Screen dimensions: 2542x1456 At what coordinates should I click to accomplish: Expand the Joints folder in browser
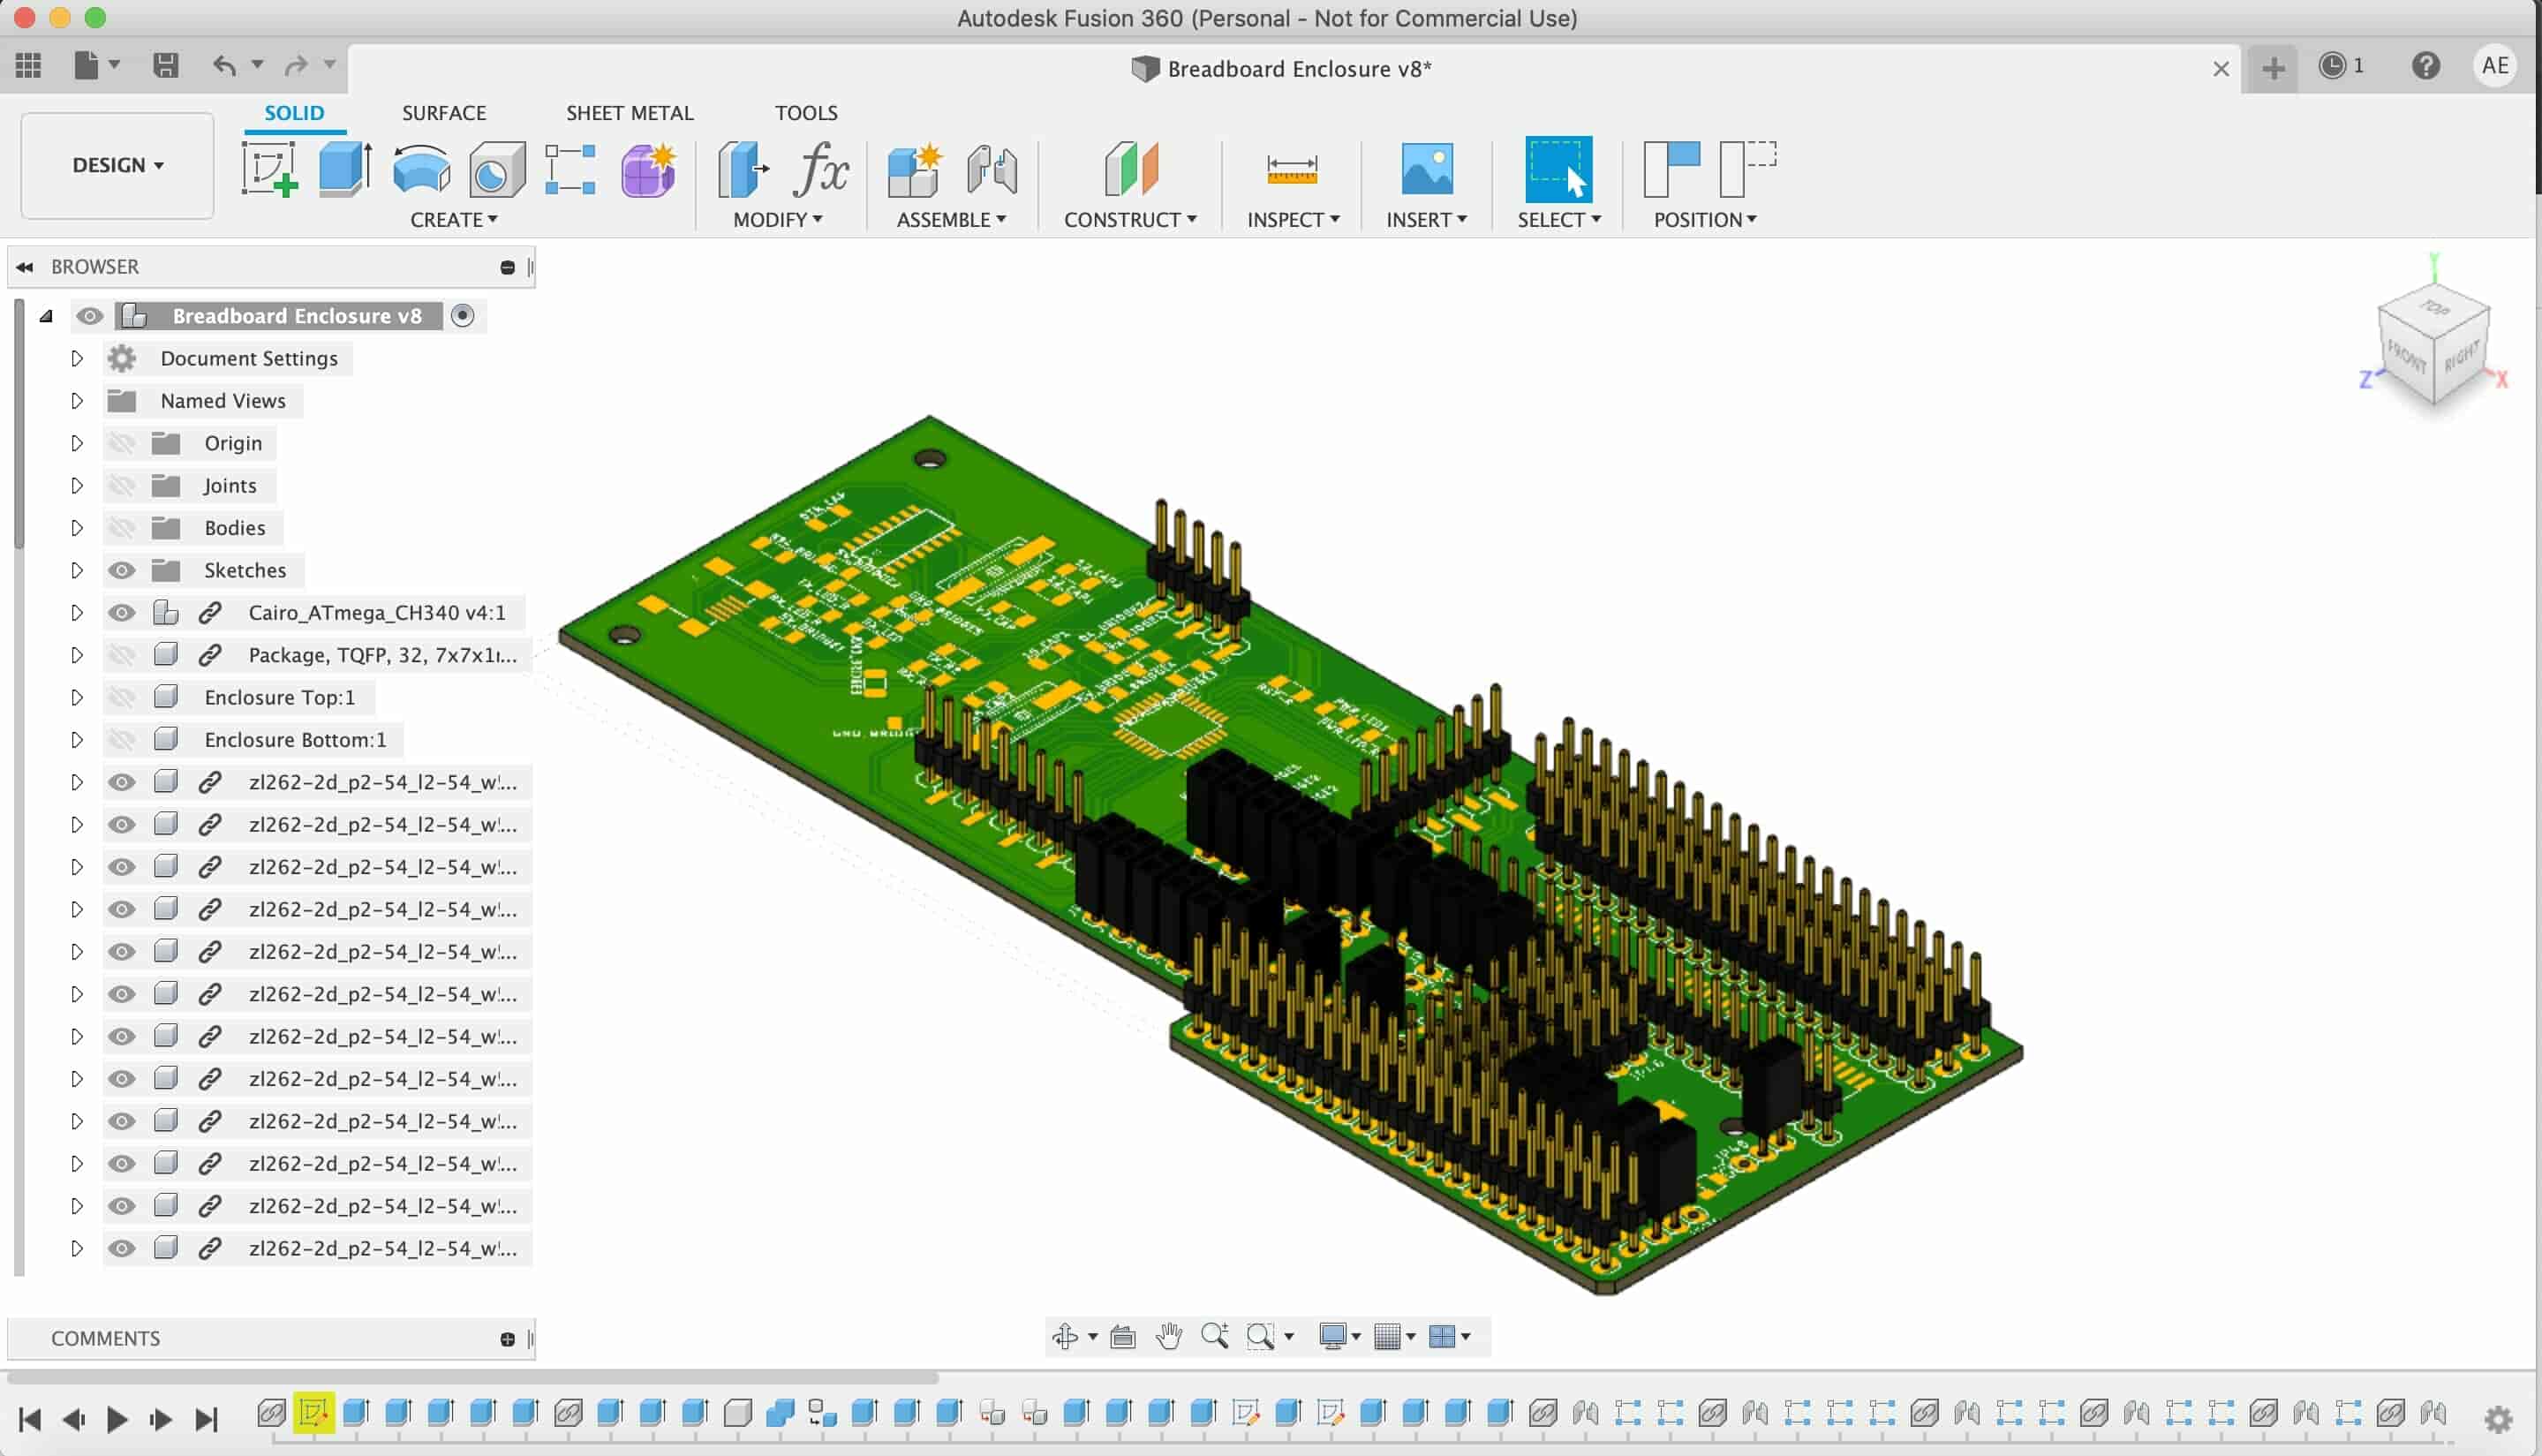pyautogui.click(x=75, y=484)
